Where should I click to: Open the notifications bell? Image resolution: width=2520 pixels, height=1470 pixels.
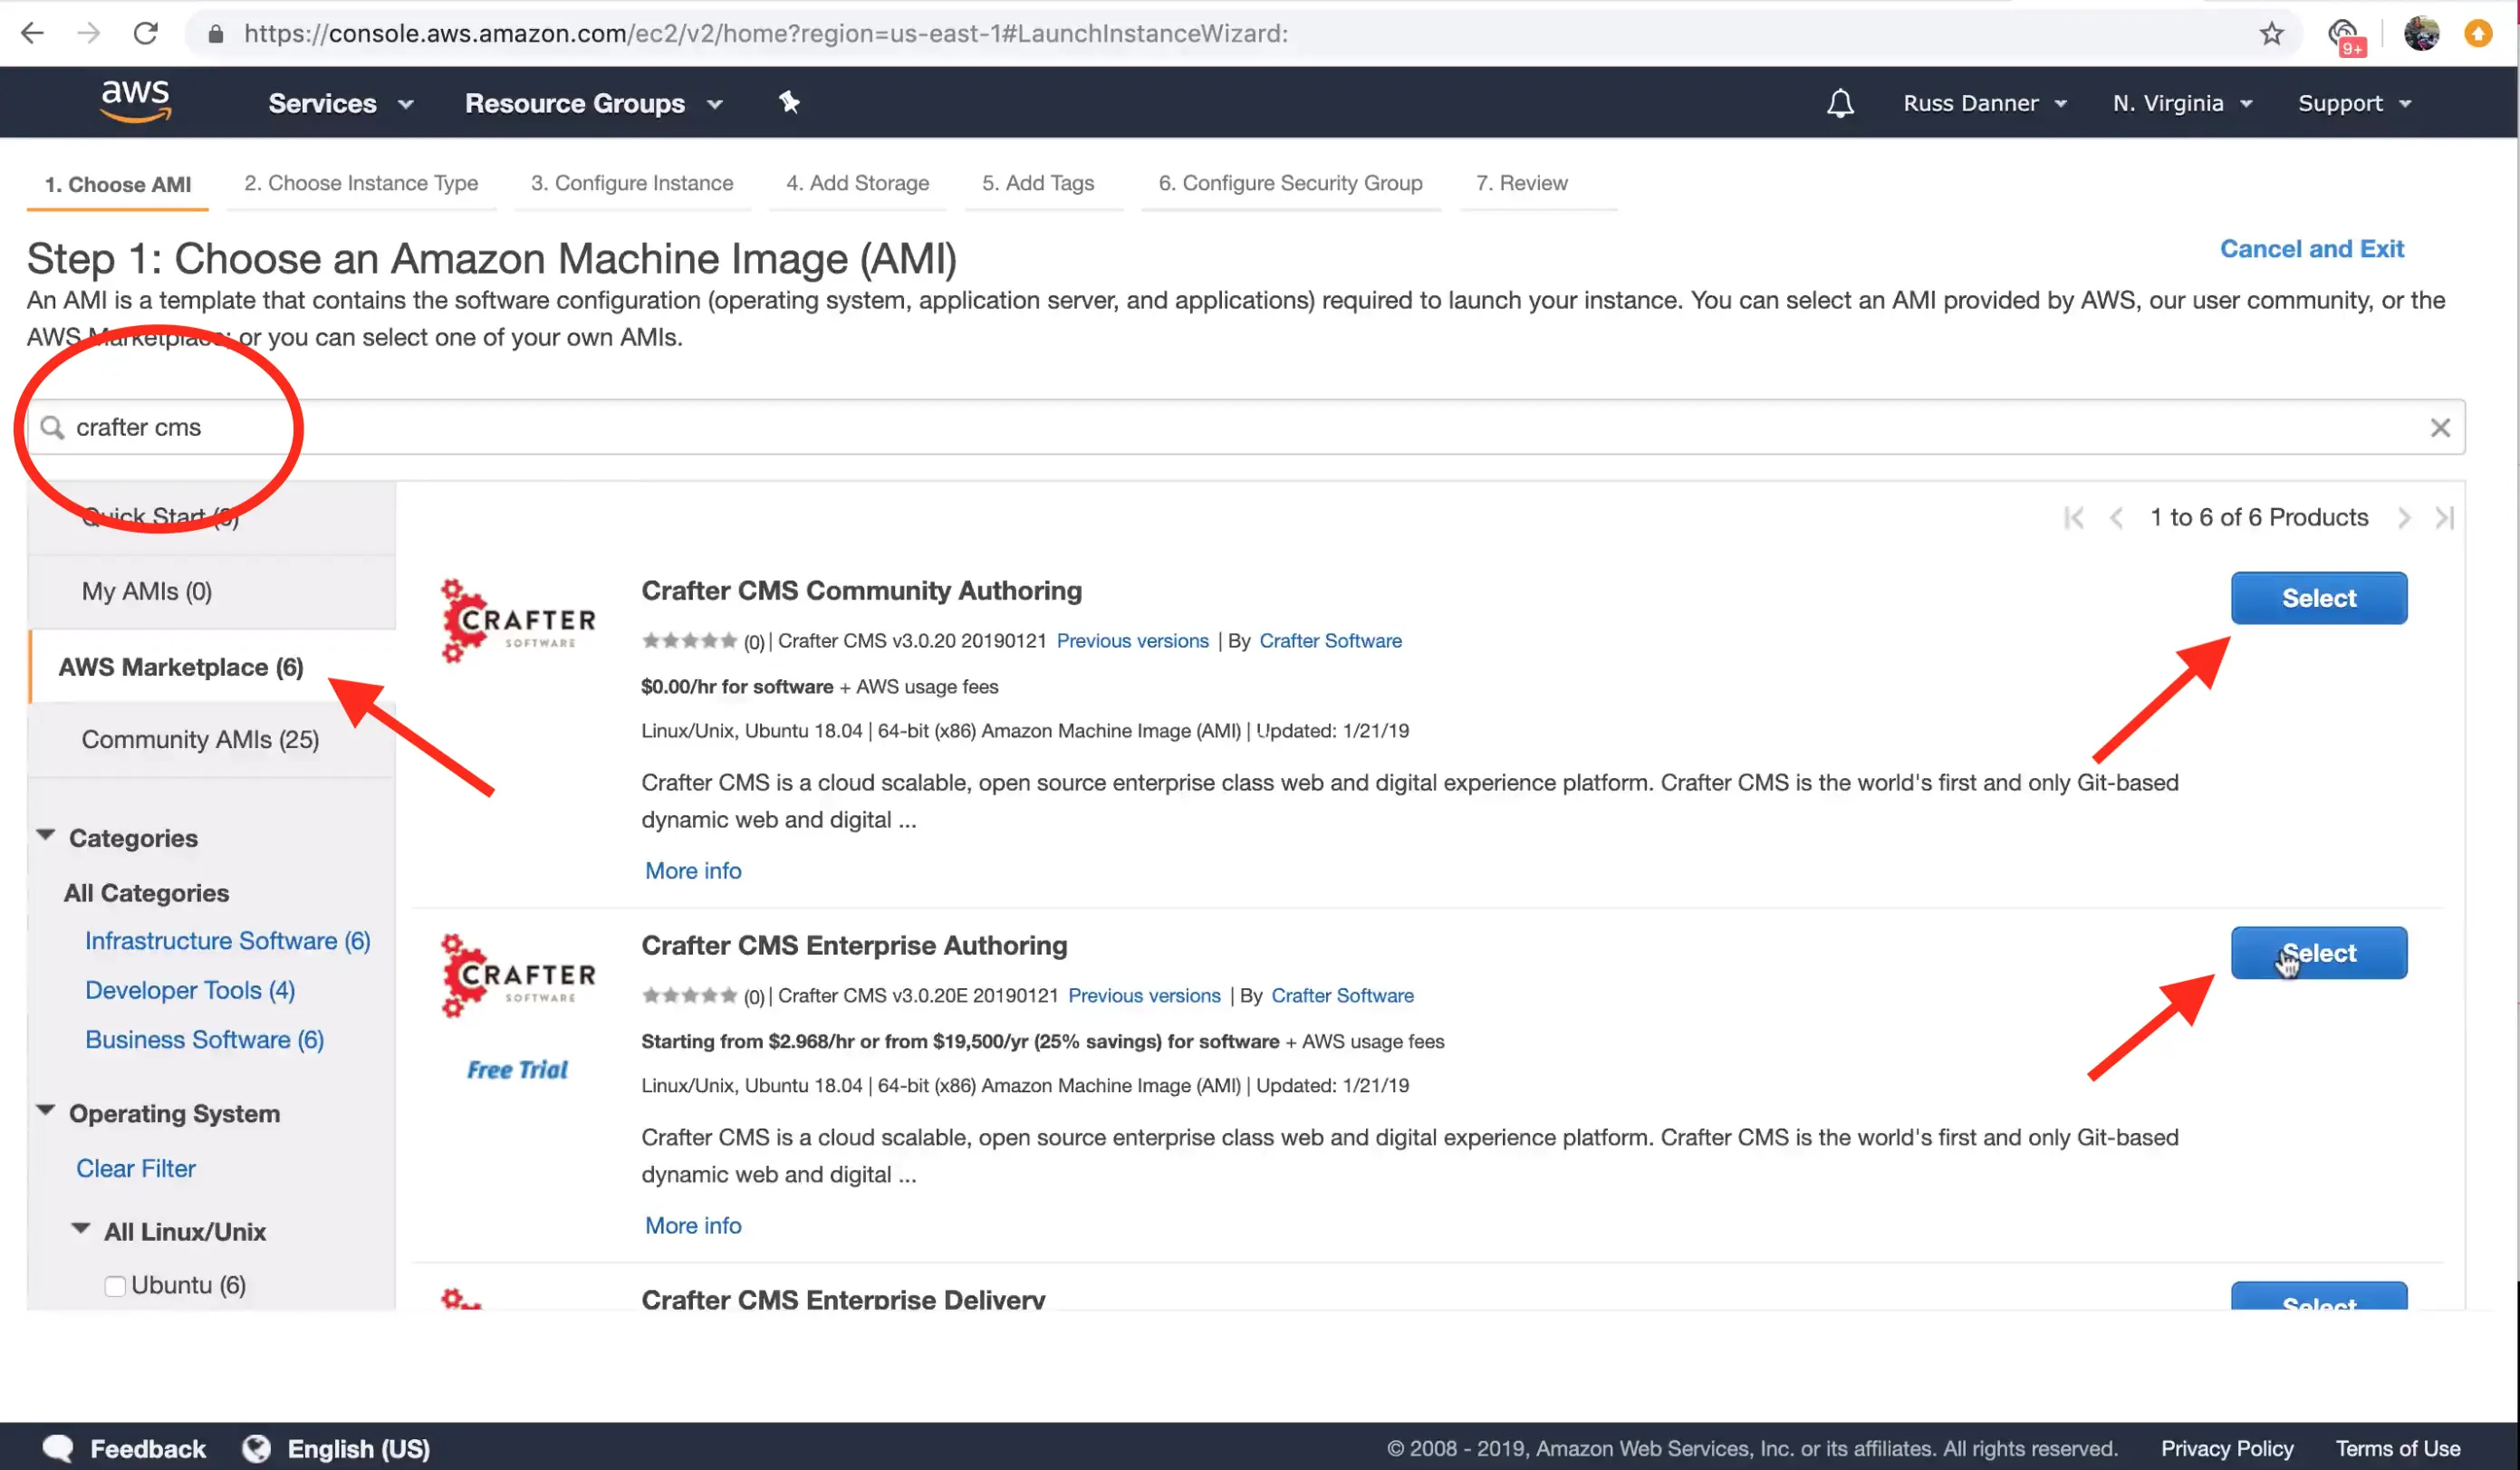[1839, 103]
